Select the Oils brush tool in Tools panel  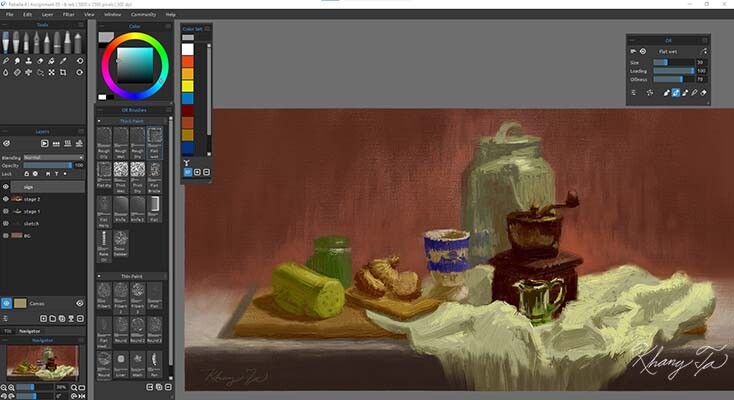click(x=5, y=42)
